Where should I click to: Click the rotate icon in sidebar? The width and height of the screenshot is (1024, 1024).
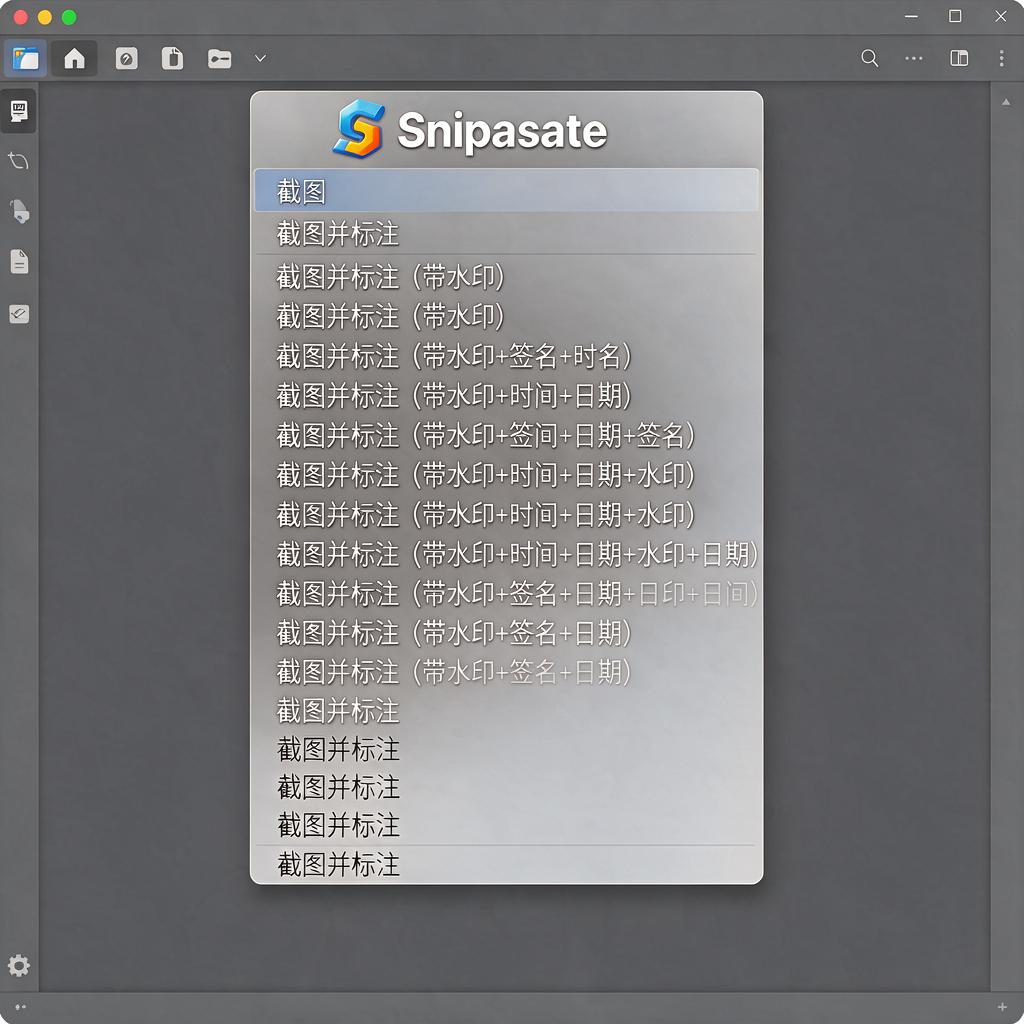[x=19, y=161]
